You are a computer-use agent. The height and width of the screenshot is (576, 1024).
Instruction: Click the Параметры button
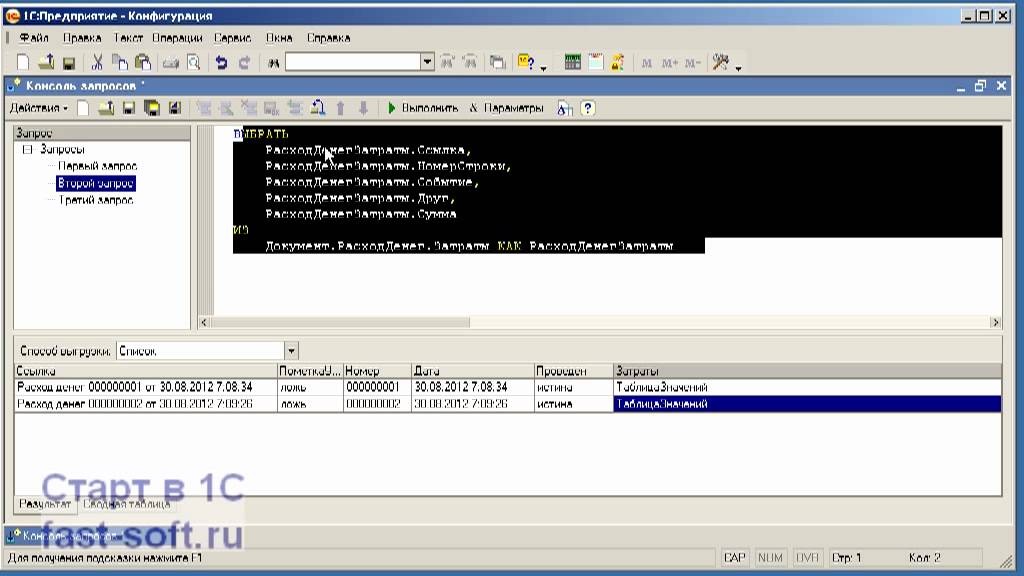point(506,108)
